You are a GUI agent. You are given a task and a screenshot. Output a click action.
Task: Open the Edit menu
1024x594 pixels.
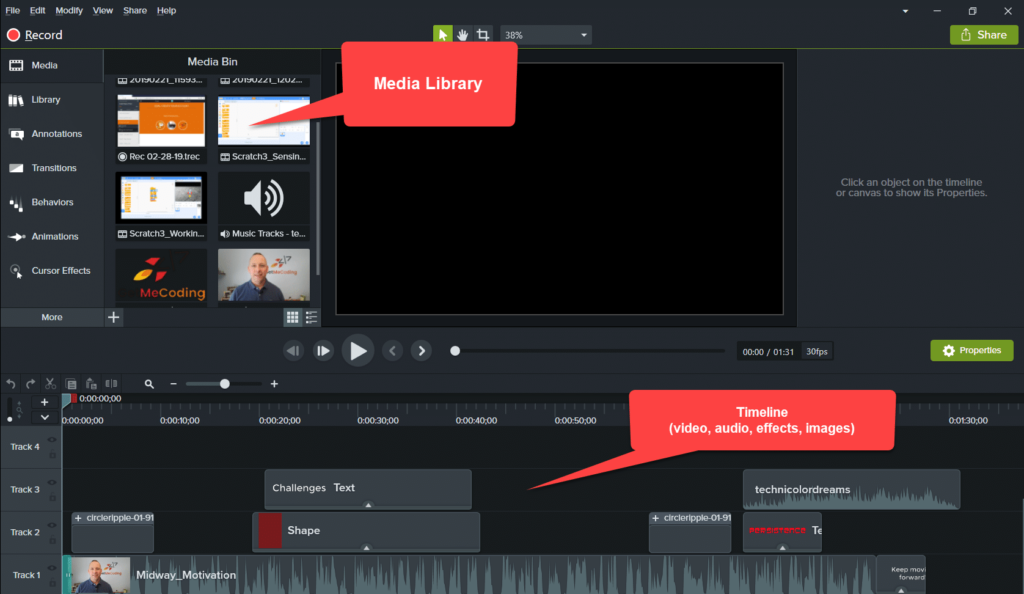pos(37,10)
